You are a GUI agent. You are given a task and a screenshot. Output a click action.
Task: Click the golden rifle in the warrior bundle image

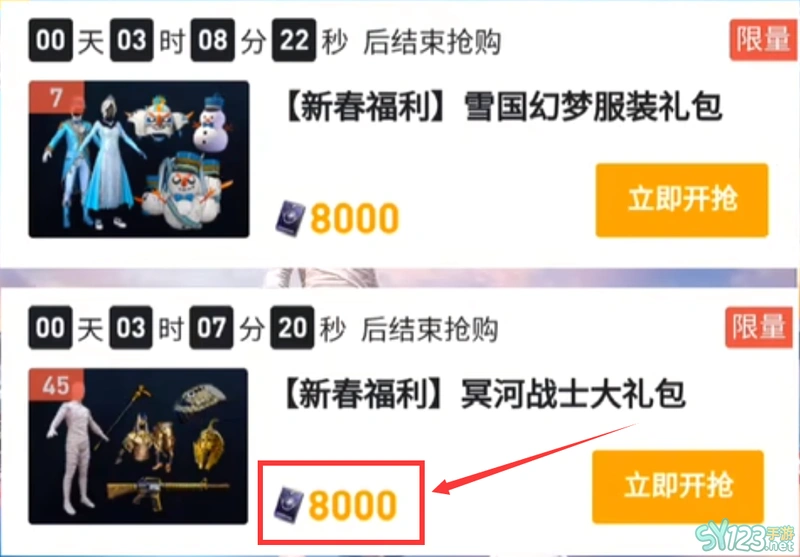tap(163, 490)
